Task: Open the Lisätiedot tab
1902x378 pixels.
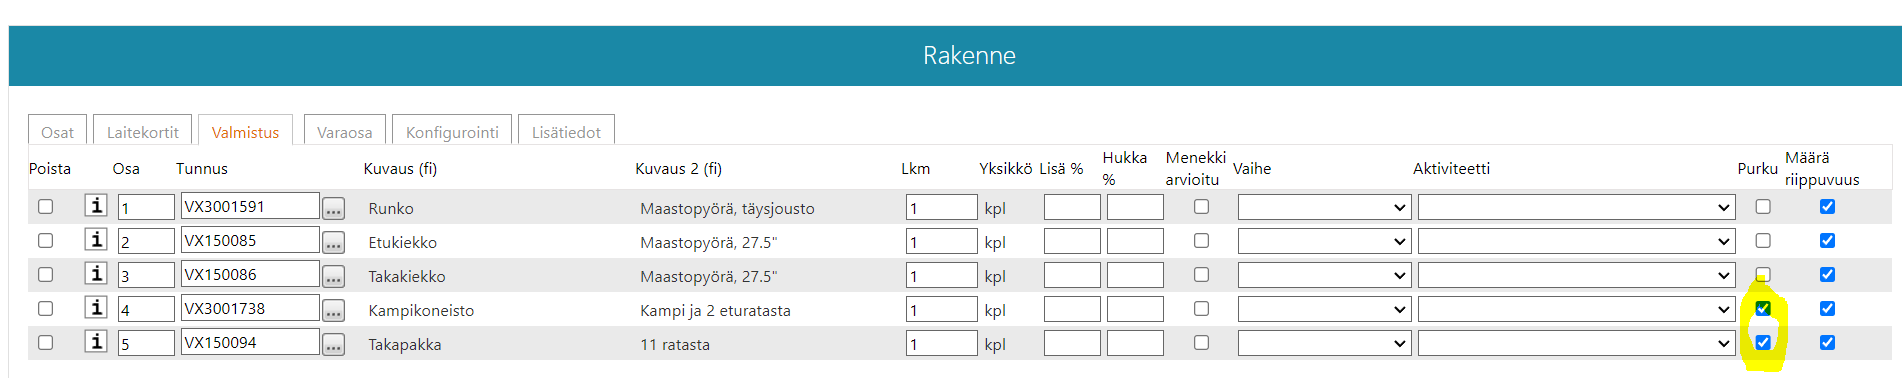Action: (x=566, y=132)
